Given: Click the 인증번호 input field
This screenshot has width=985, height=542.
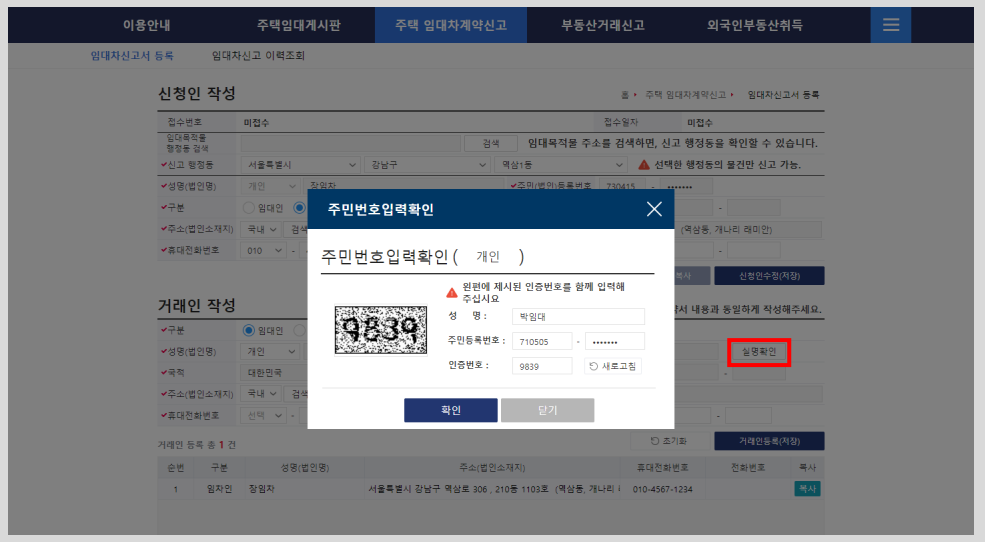Looking at the screenshot, I should coord(541,366).
